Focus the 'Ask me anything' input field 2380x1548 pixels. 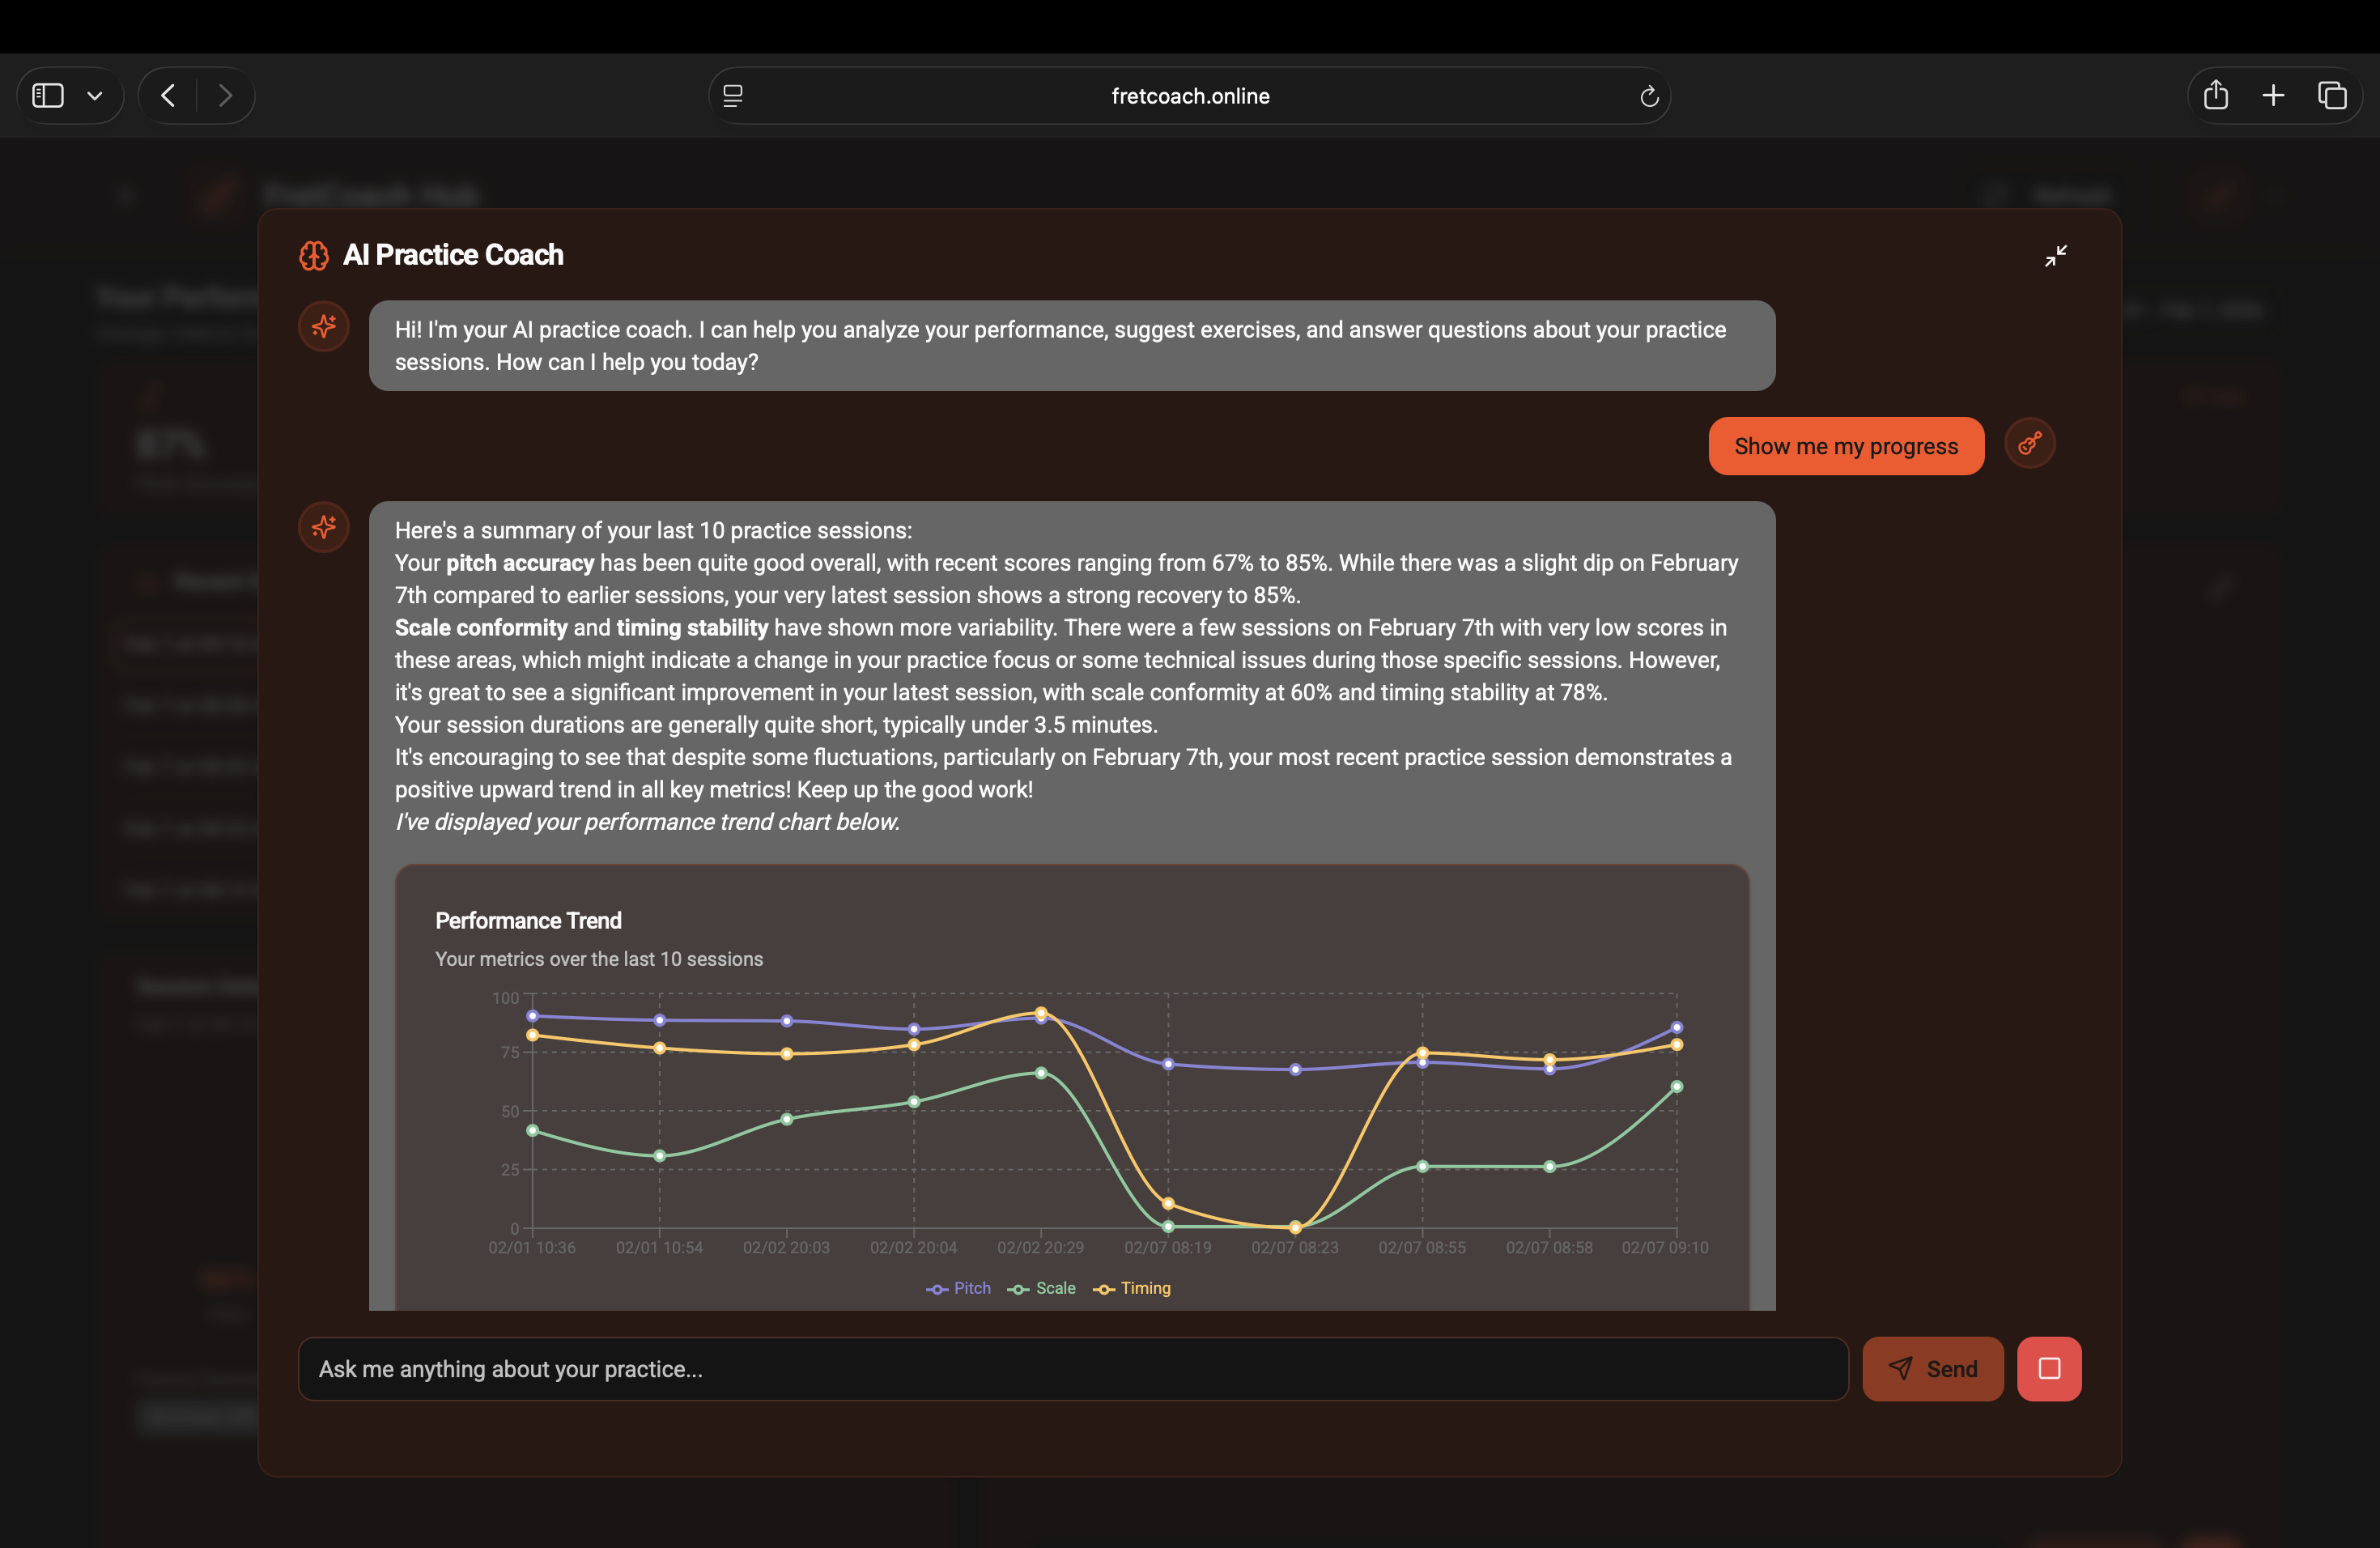(x=1072, y=1368)
